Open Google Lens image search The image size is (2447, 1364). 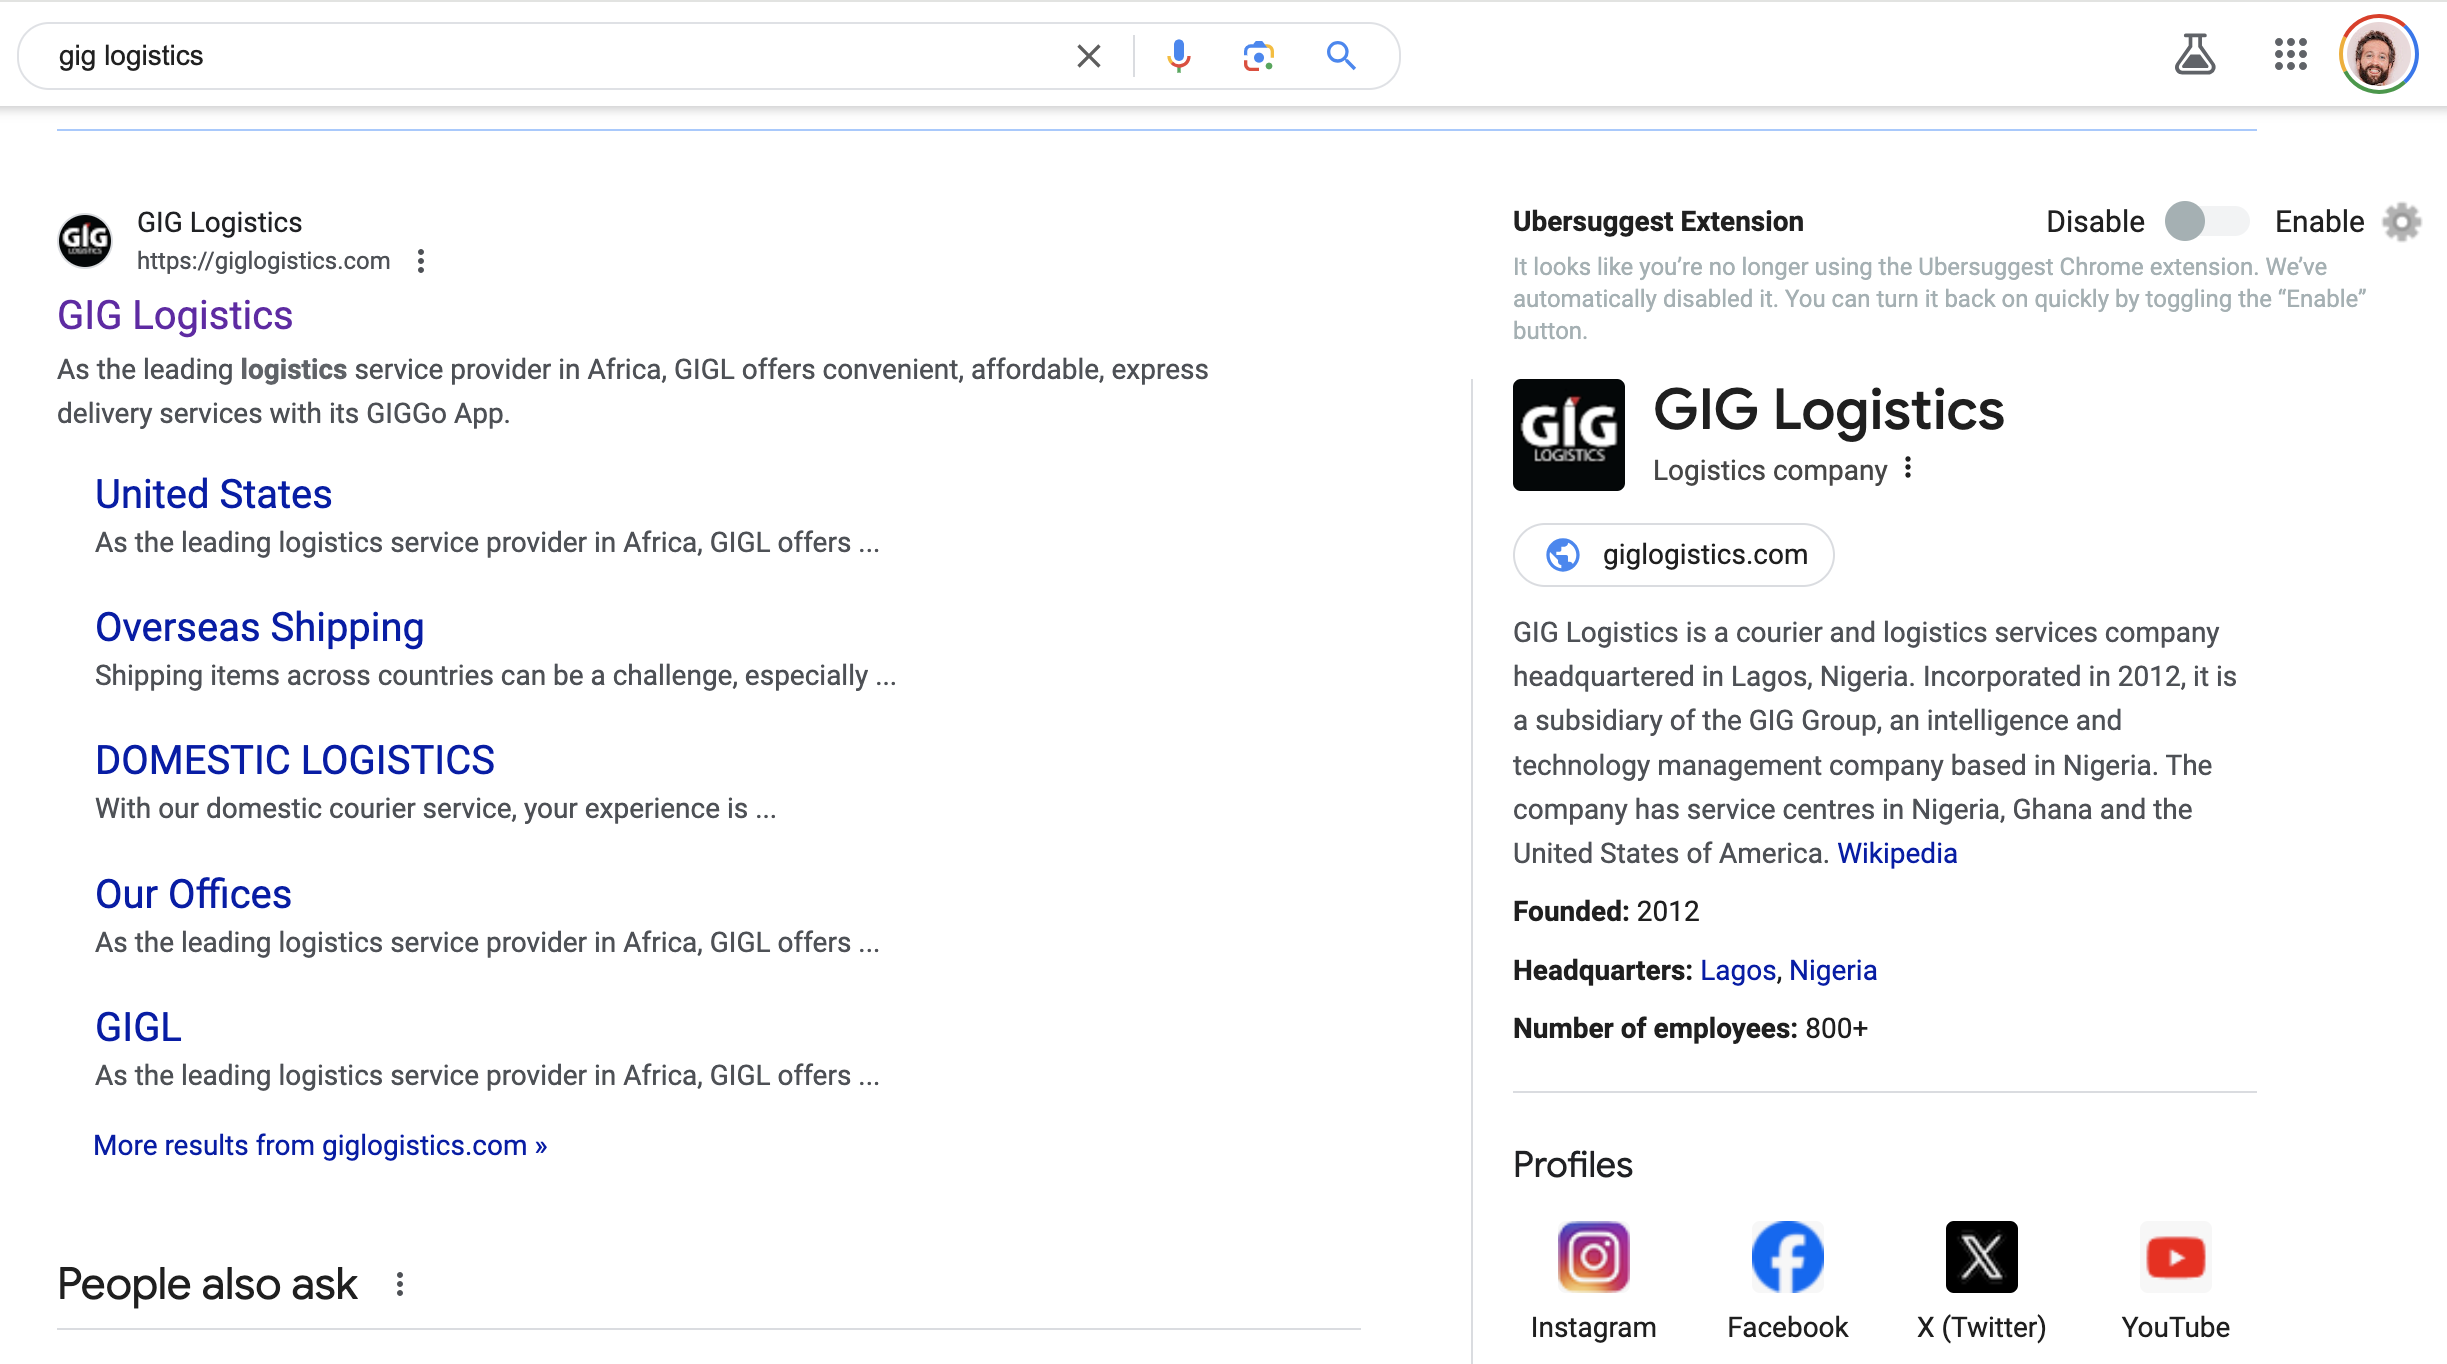[x=1258, y=56]
